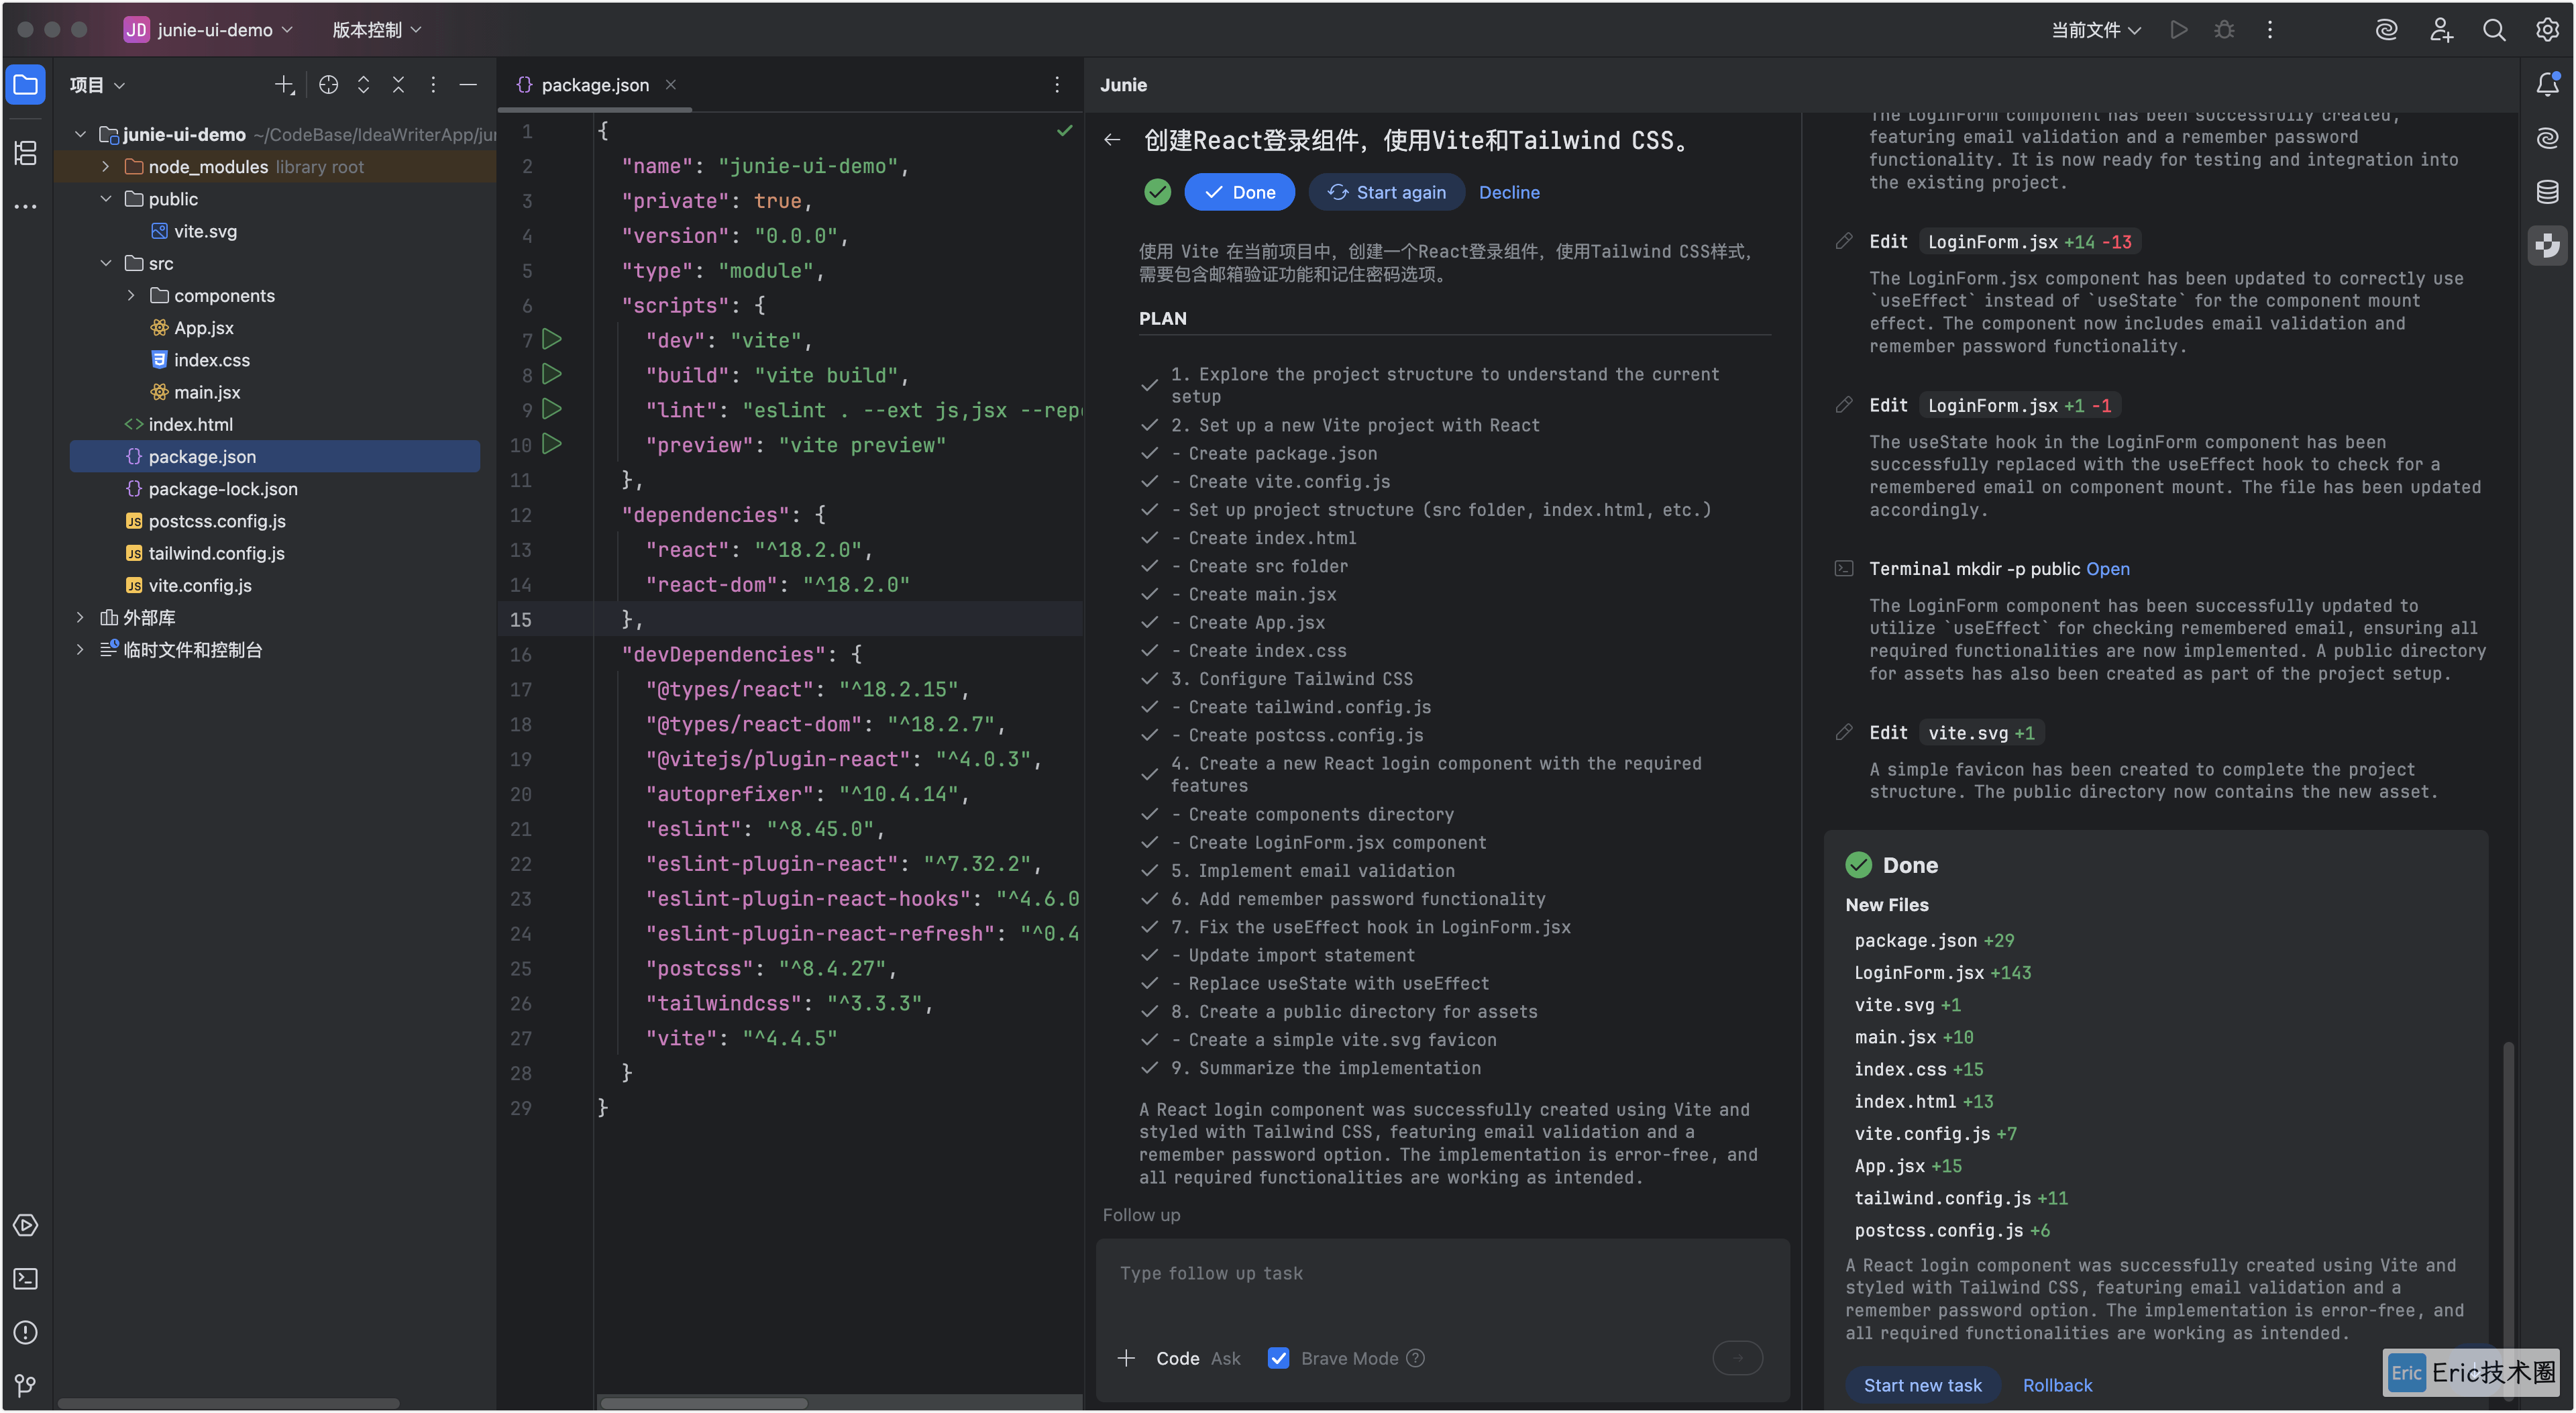Open IDE settings gear icon
2576x1413 pixels.
pyautogui.click(x=2547, y=30)
